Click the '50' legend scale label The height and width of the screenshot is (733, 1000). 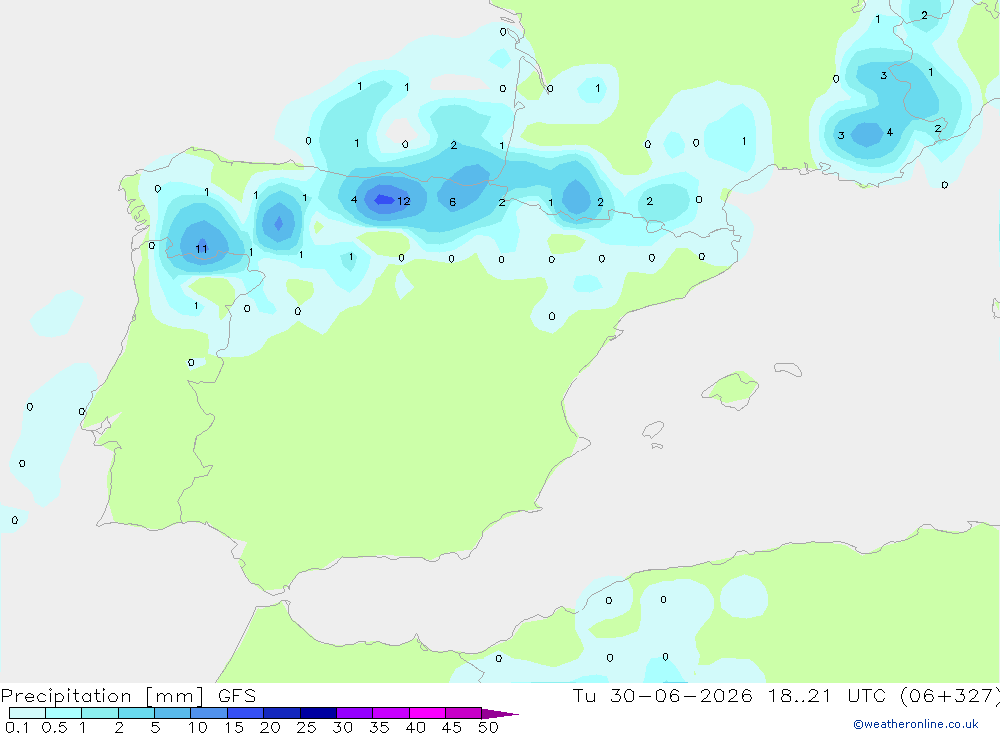(x=488, y=727)
